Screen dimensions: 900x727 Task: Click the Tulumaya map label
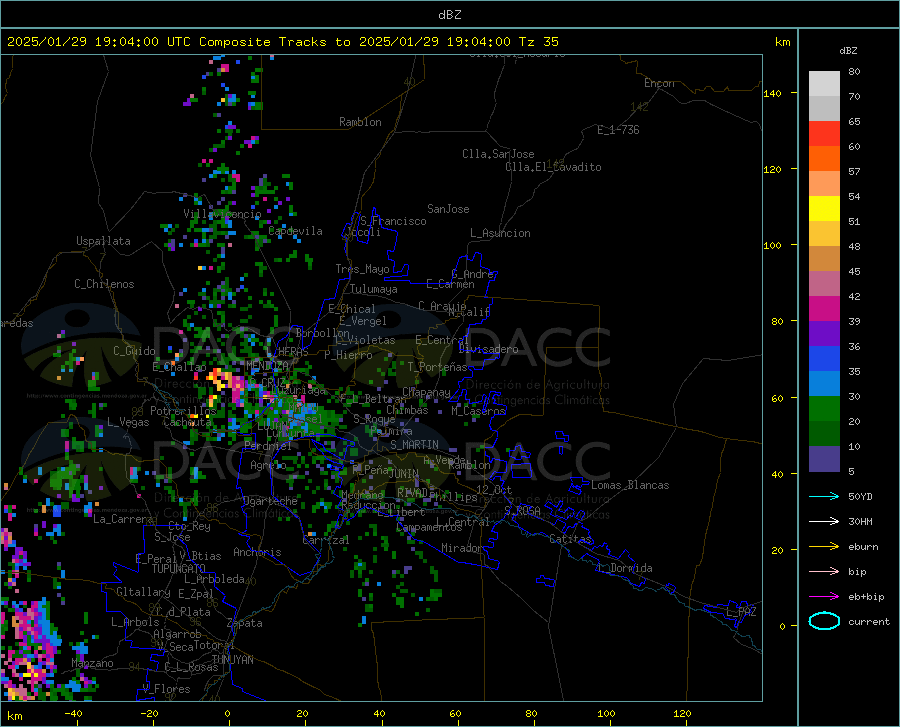373,289
